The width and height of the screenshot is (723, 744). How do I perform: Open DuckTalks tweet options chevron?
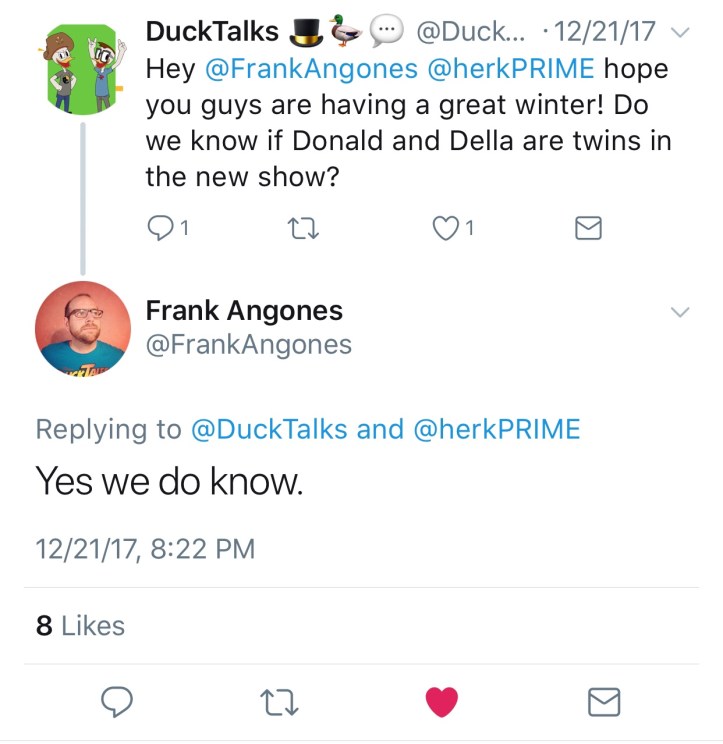[681, 34]
